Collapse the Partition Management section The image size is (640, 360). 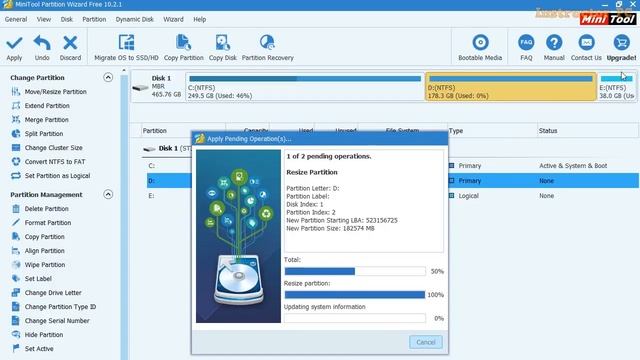coord(108,194)
